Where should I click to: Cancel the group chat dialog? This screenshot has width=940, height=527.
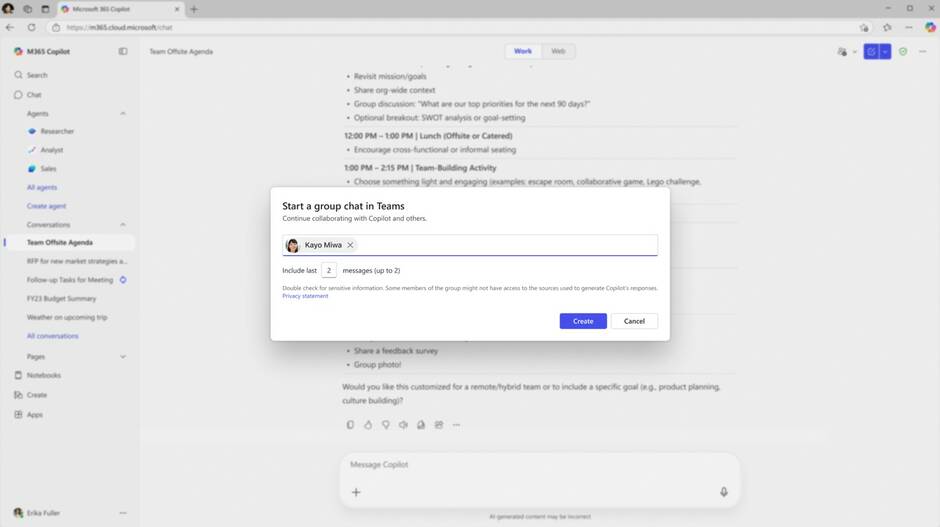tap(634, 321)
